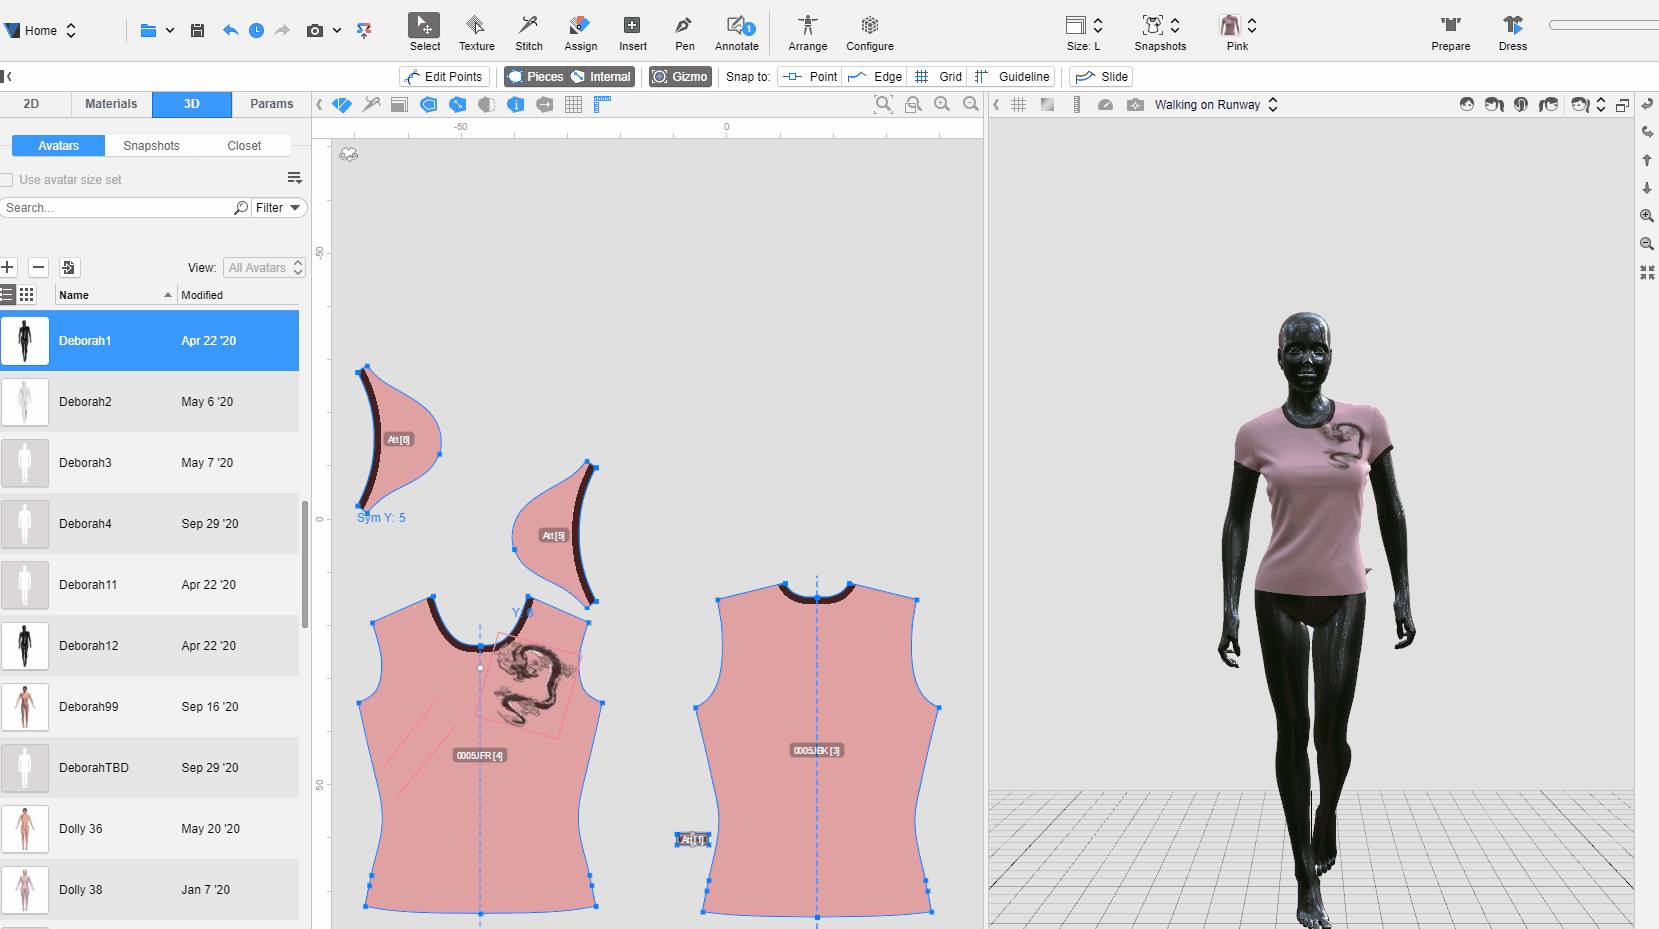Toggle Internal lines button
The height and width of the screenshot is (929, 1659).
click(x=601, y=77)
